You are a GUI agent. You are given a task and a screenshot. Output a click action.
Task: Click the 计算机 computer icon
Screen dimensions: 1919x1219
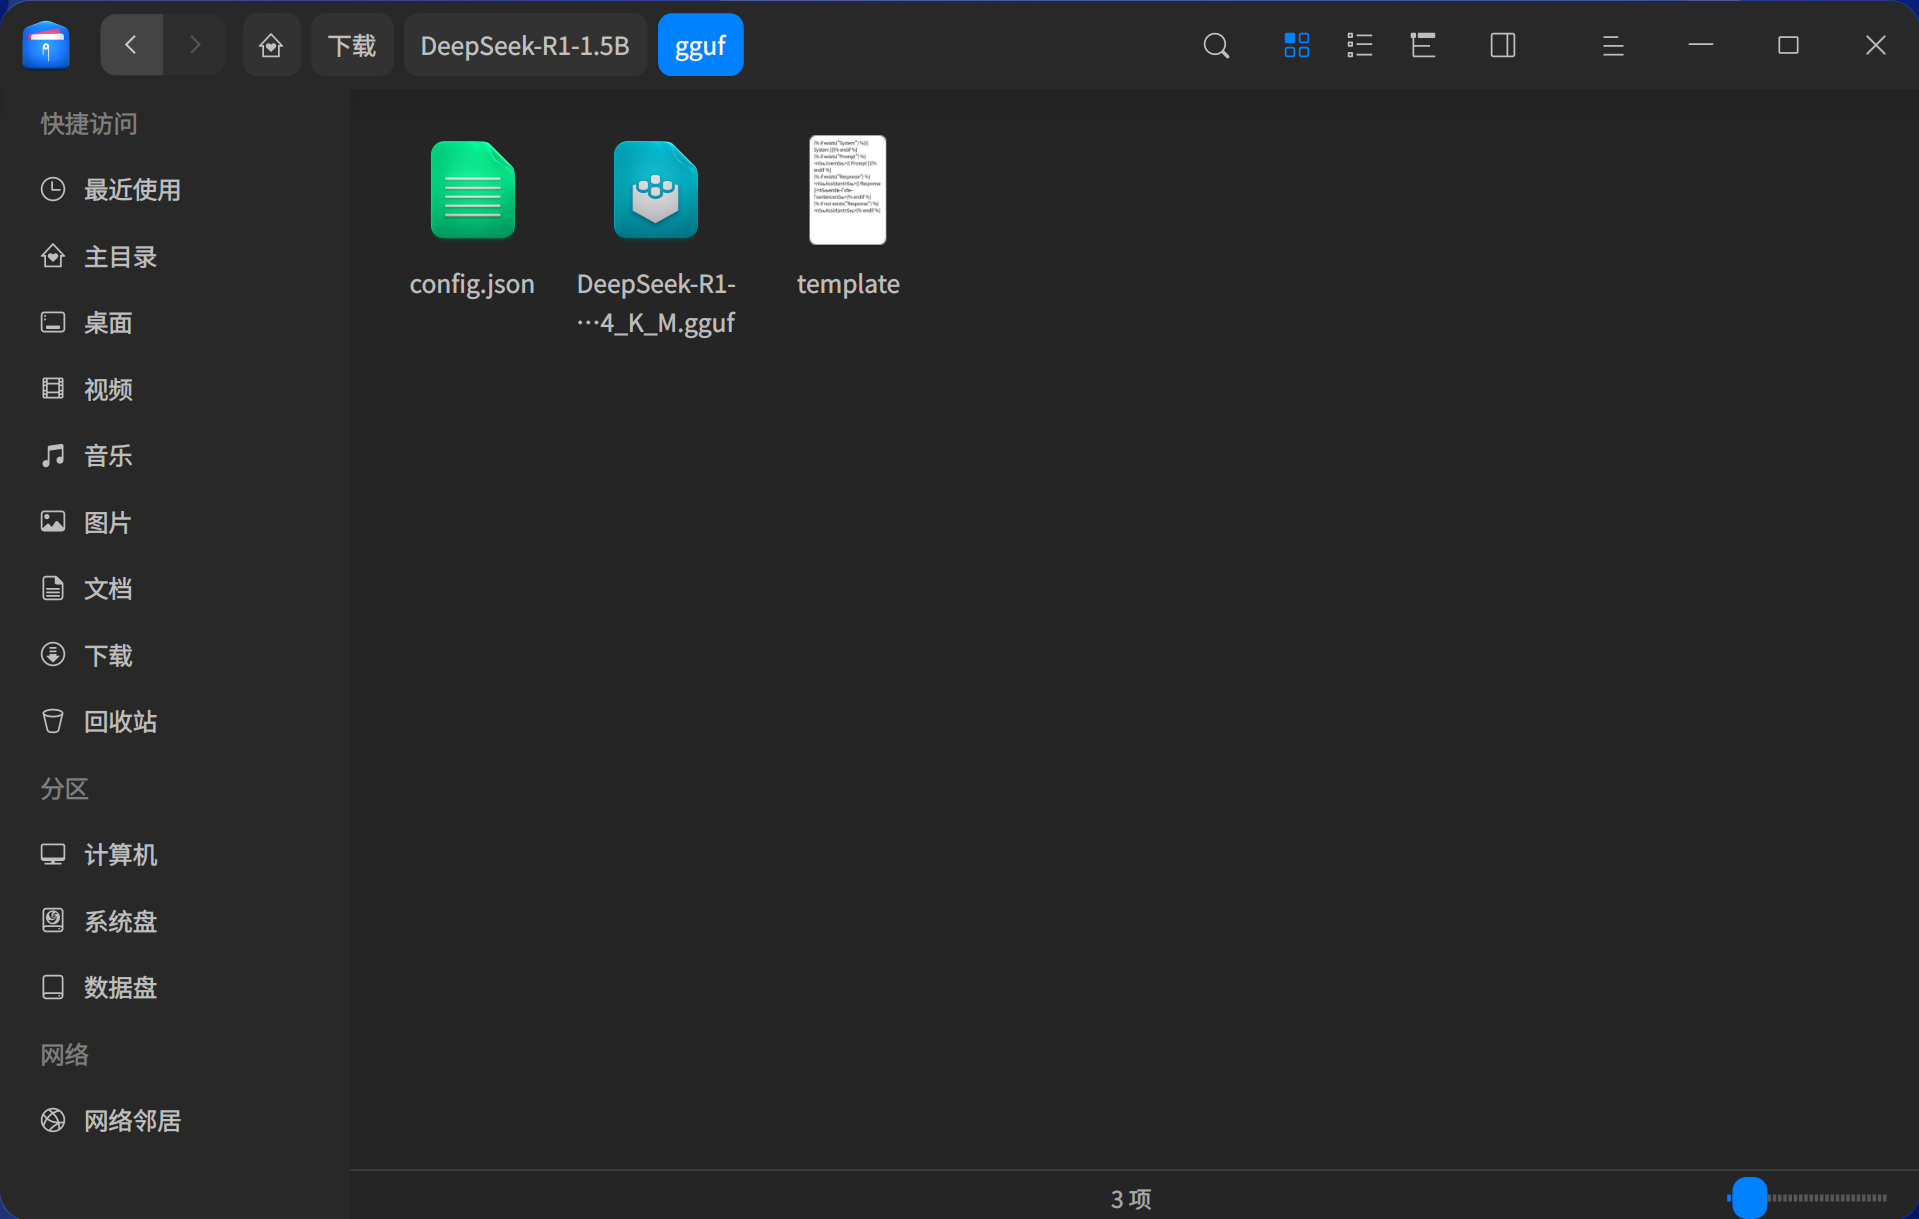(53, 854)
